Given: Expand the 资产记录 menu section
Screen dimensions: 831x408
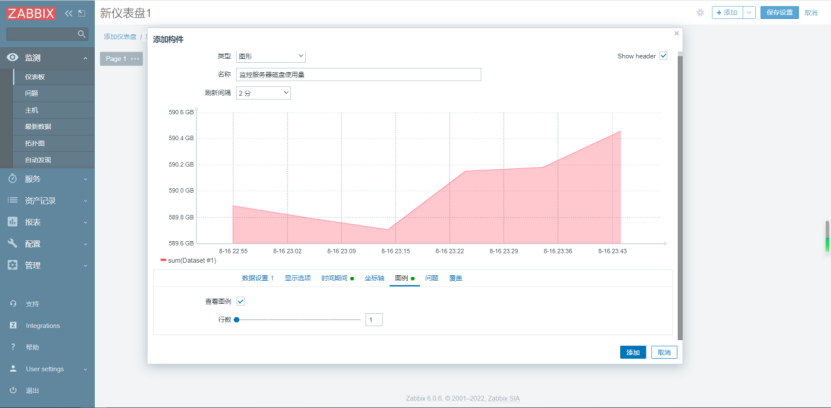Looking at the screenshot, I should (x=85, y=200).
